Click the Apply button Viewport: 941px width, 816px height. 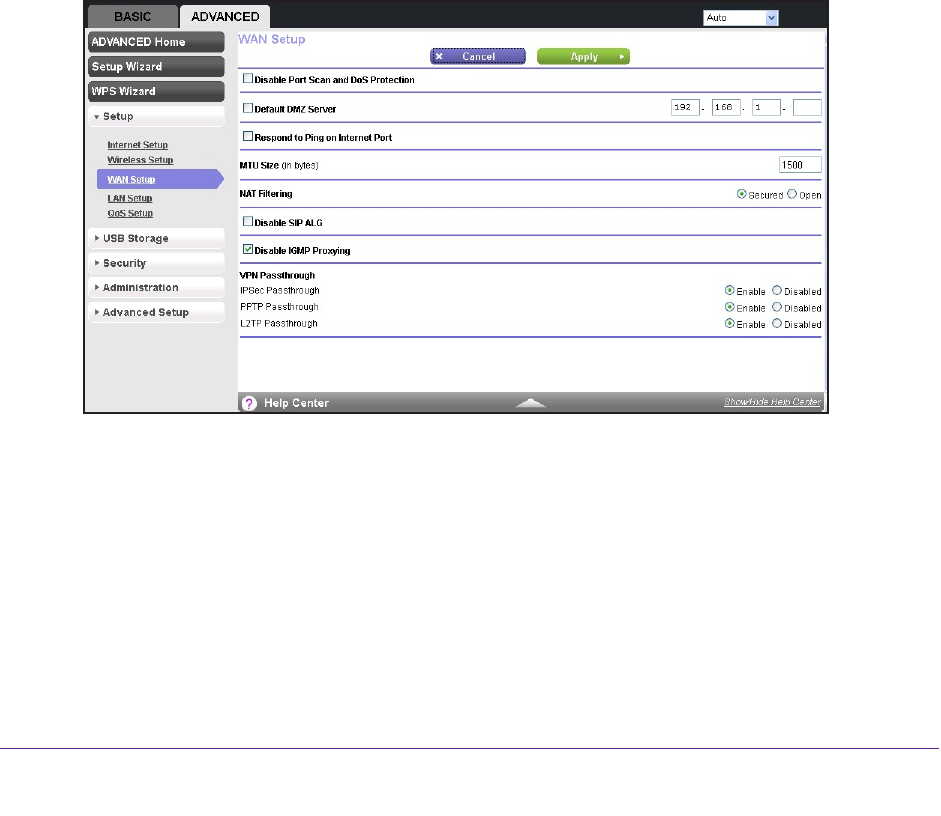pyautogui.click(x=583, y=56)
